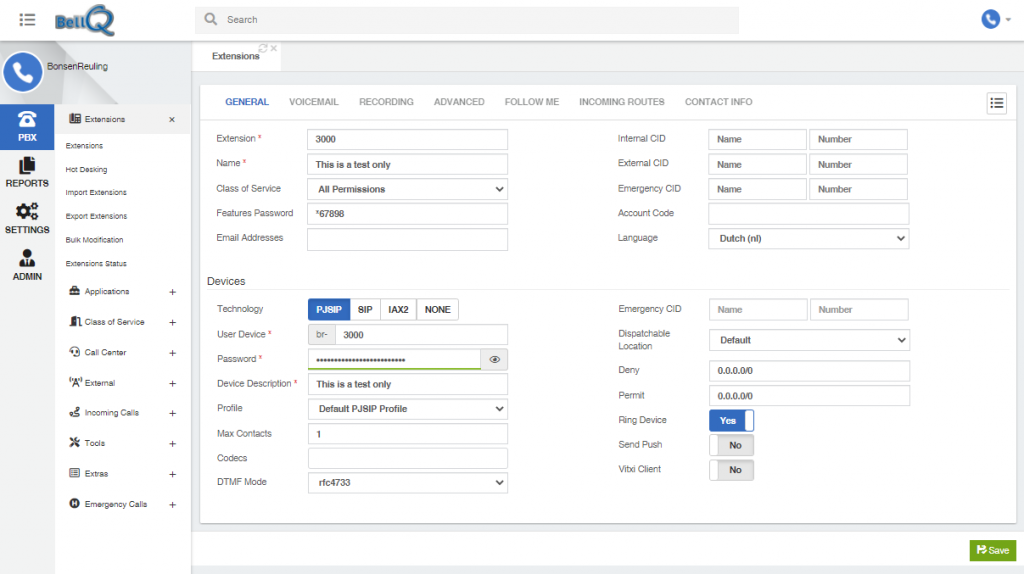Click the Tools wrench icon
The width and height of the screenshot is (1024, 574).
[74, 442]
